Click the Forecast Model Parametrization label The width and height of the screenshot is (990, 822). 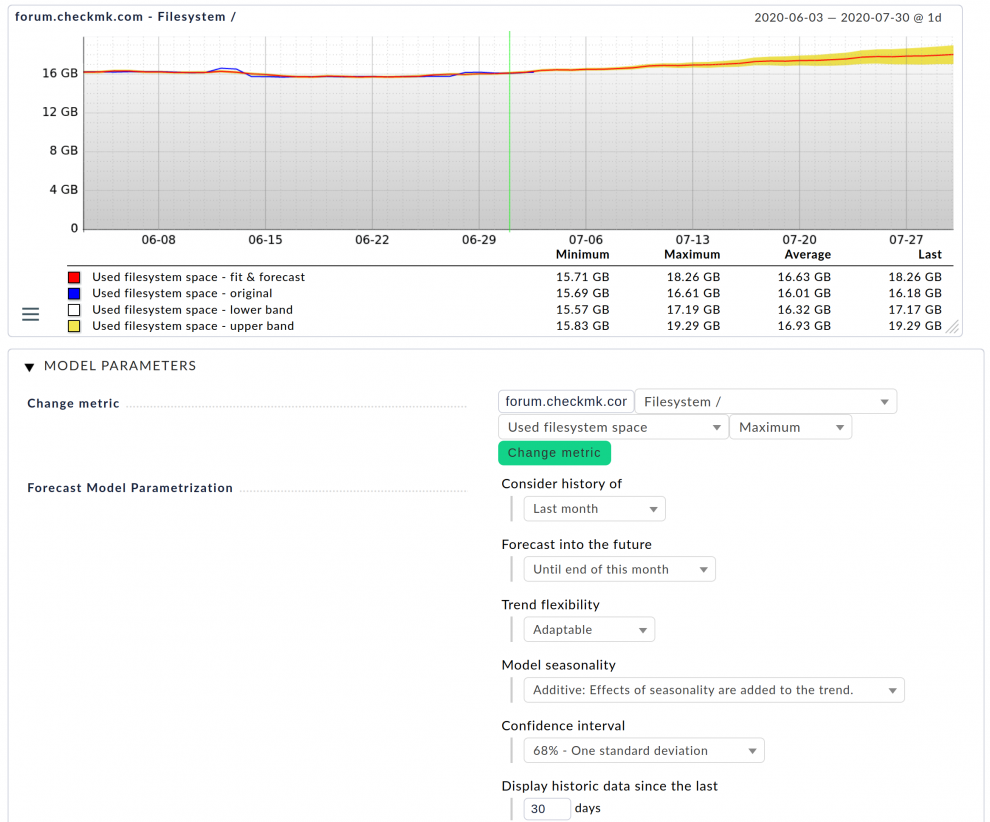[130, 488]
